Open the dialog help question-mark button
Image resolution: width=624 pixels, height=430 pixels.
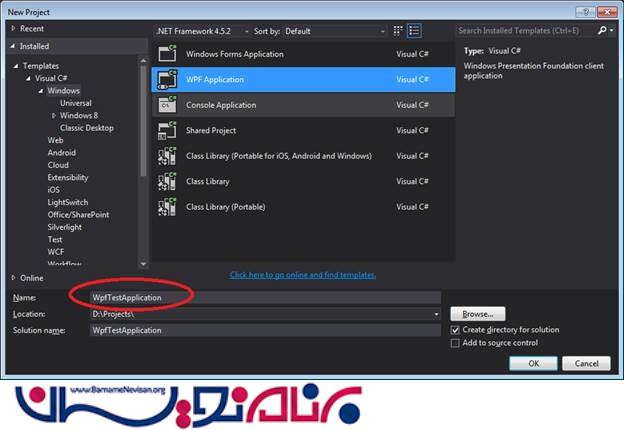point(585,12)
